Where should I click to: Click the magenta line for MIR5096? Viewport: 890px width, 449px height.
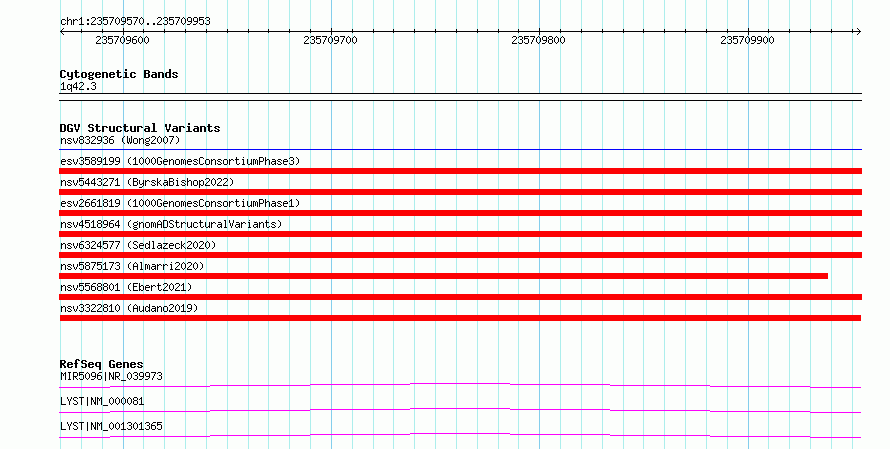[x=460, y=385]
